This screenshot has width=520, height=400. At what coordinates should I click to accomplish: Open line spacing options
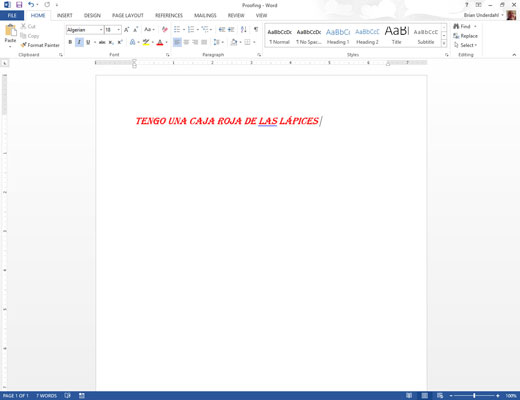(218, 42)
